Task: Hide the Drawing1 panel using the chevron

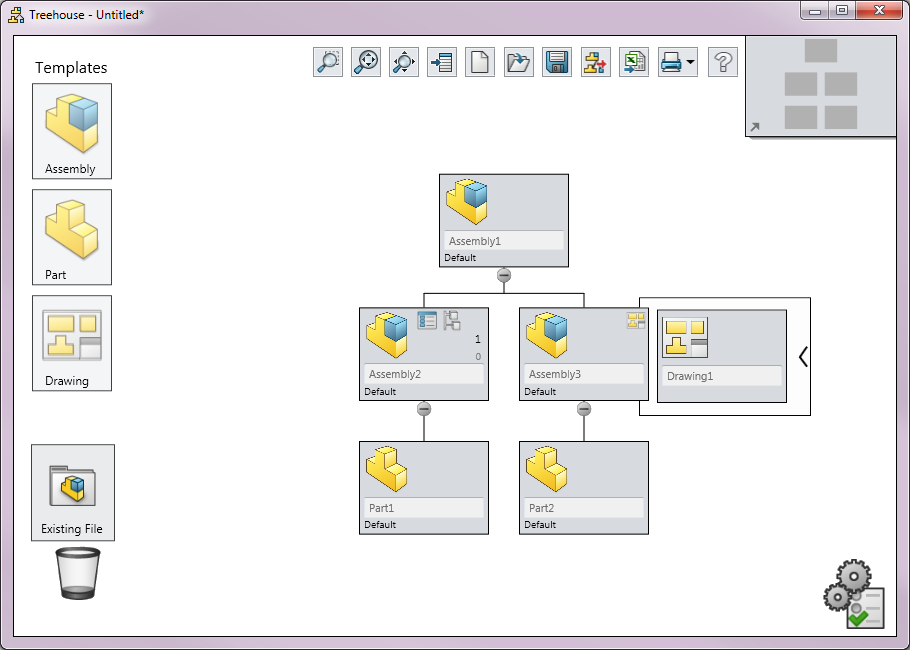Action: coord(802,356)
